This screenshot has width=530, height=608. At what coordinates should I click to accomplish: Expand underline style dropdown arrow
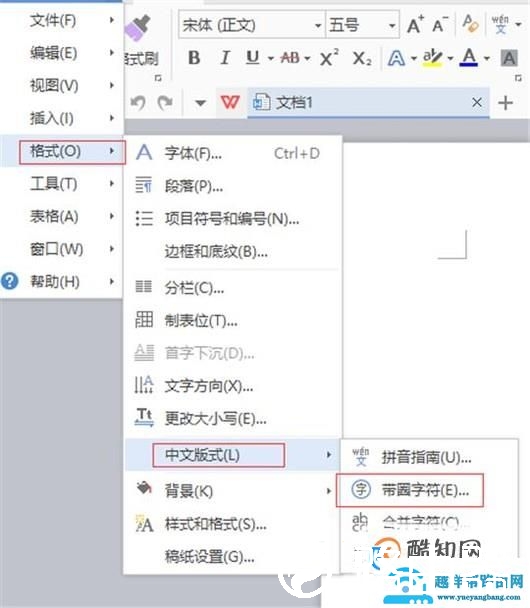[271, 59]
